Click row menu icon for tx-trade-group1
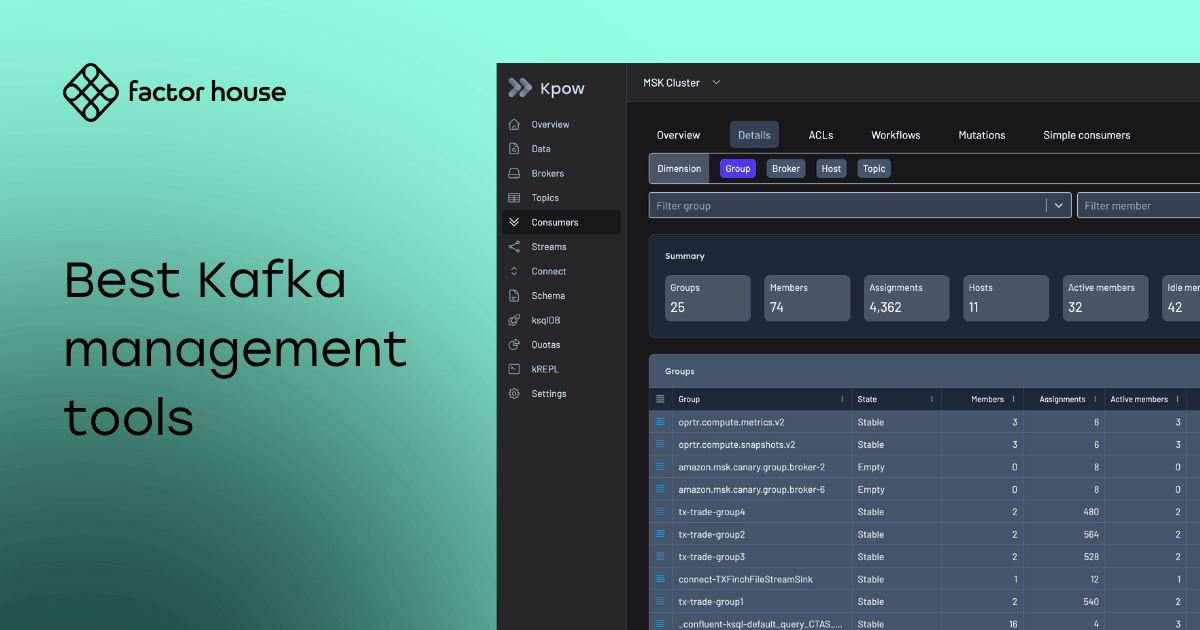 [660, 602]
